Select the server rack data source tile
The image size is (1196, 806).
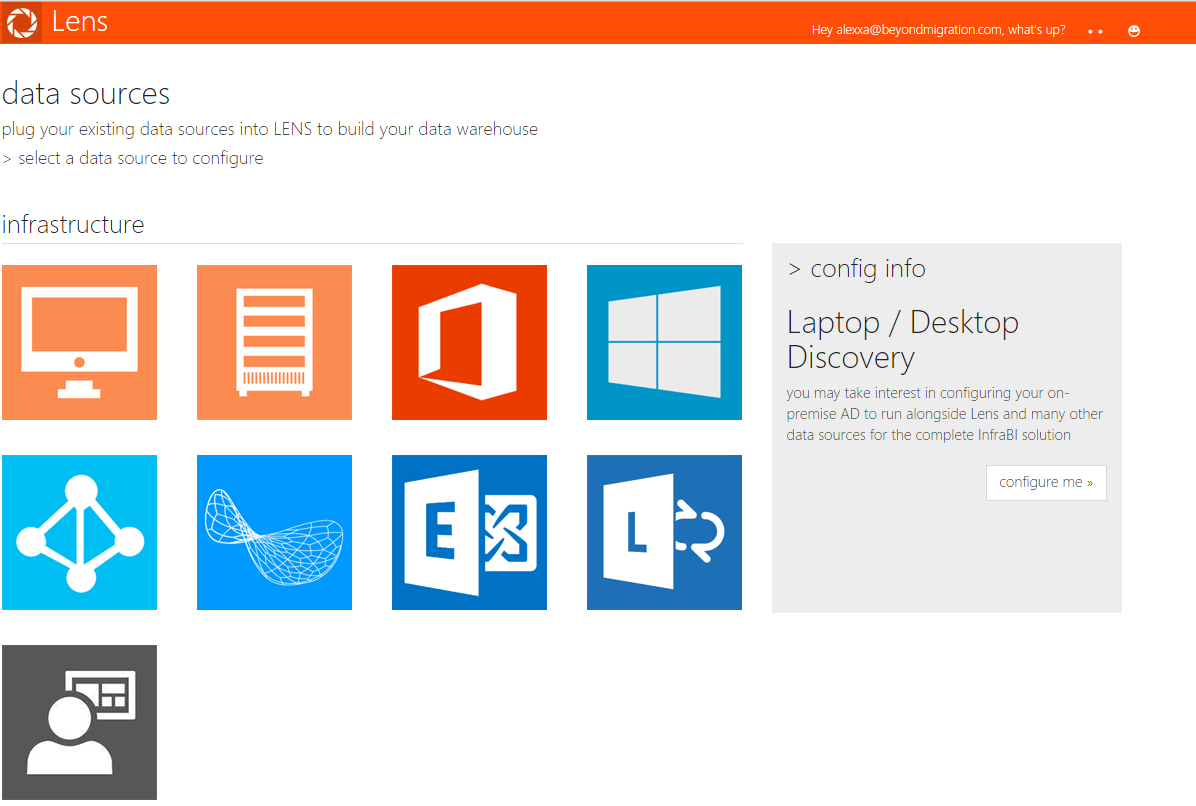(275, 342)
